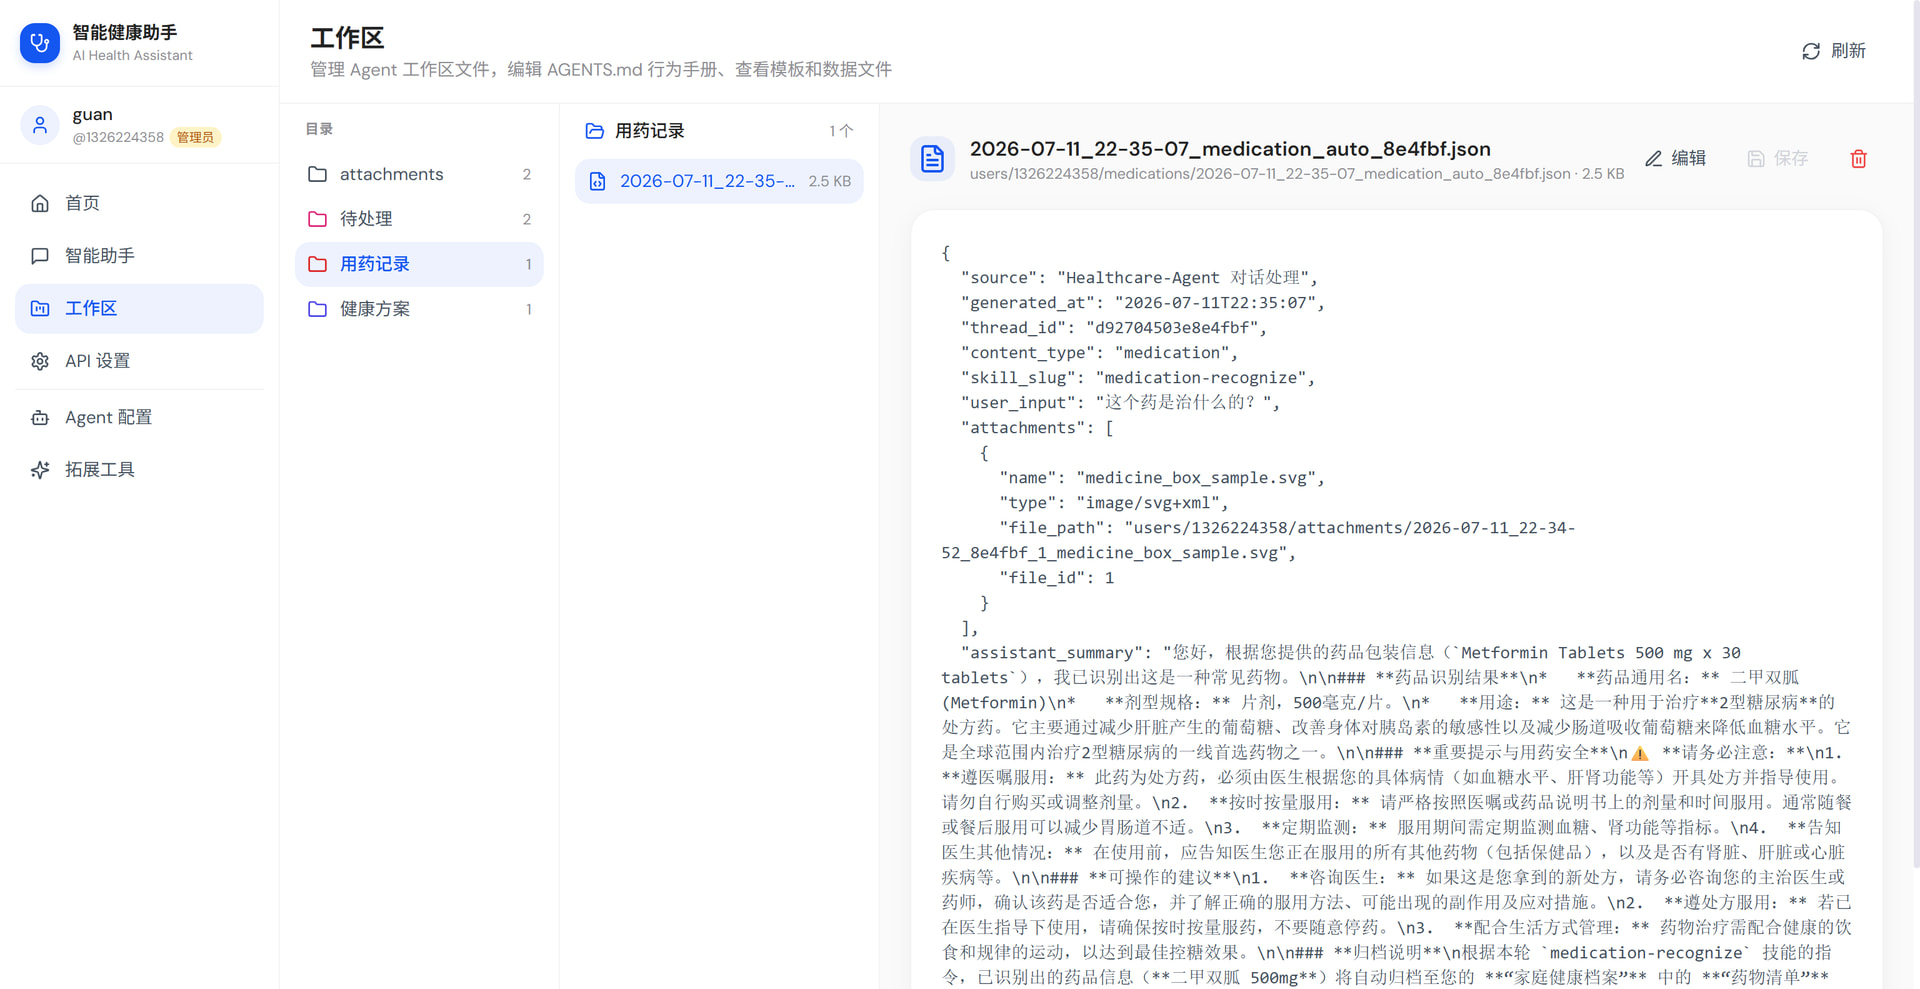Open the 健康方案 folder

[x=419, y=309]
